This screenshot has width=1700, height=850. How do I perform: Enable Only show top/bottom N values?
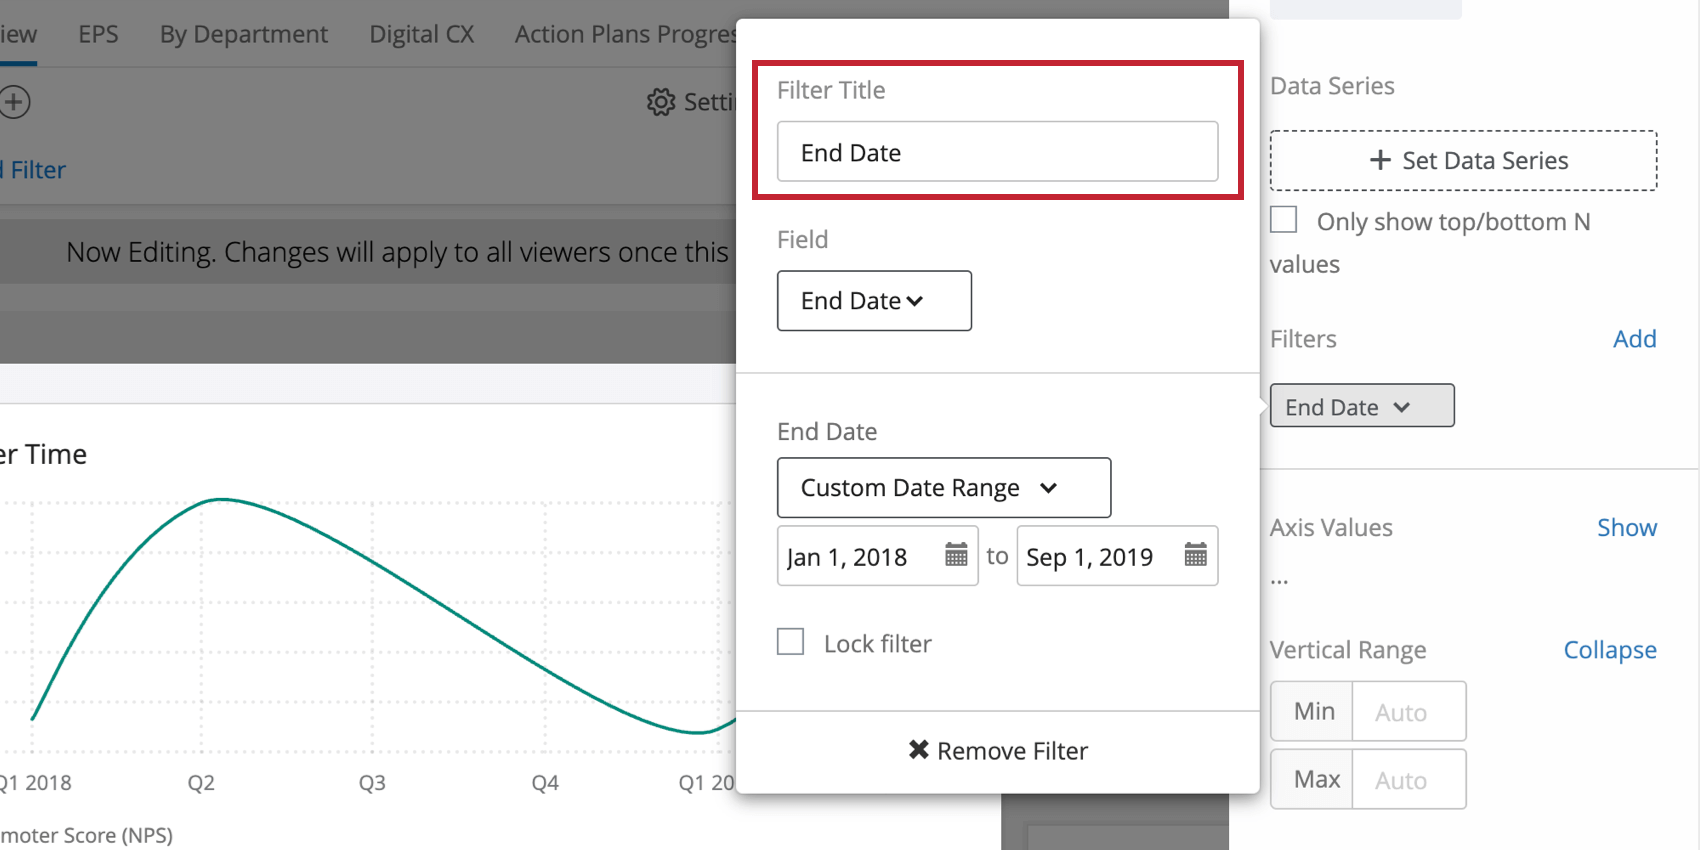coord(1284,220)
